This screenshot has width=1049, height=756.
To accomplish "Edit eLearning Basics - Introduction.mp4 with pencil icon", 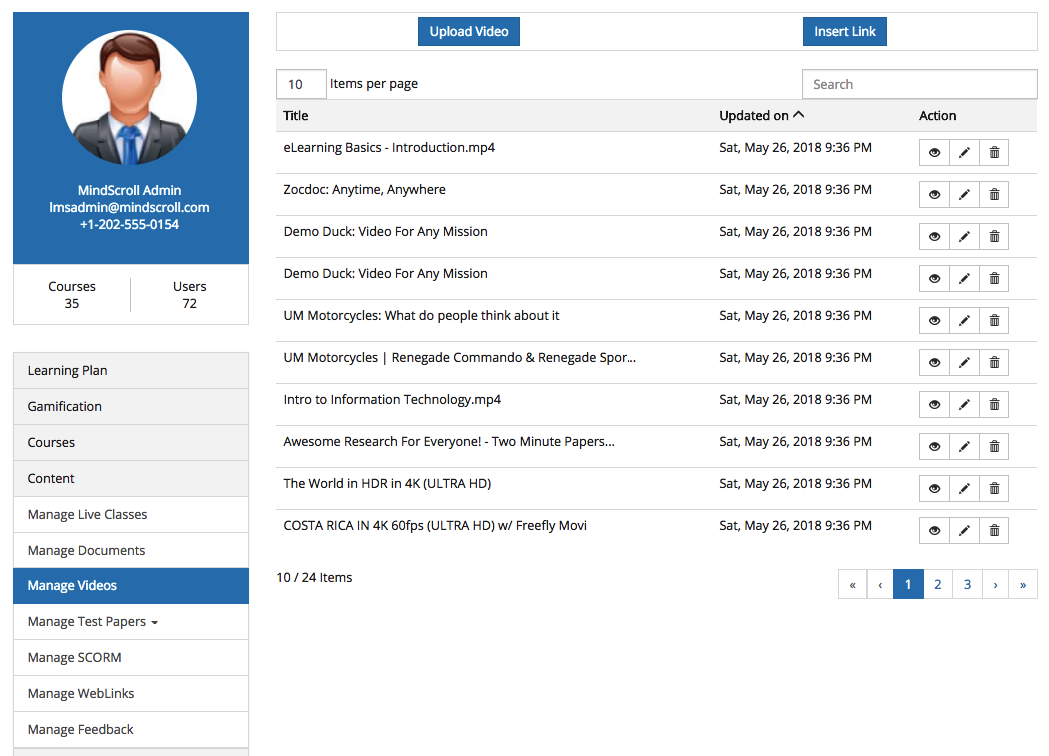I will tap(964, 153).
